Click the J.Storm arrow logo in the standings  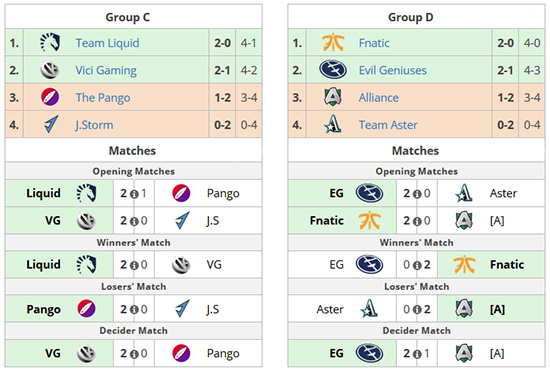click(x=51, y=124)
